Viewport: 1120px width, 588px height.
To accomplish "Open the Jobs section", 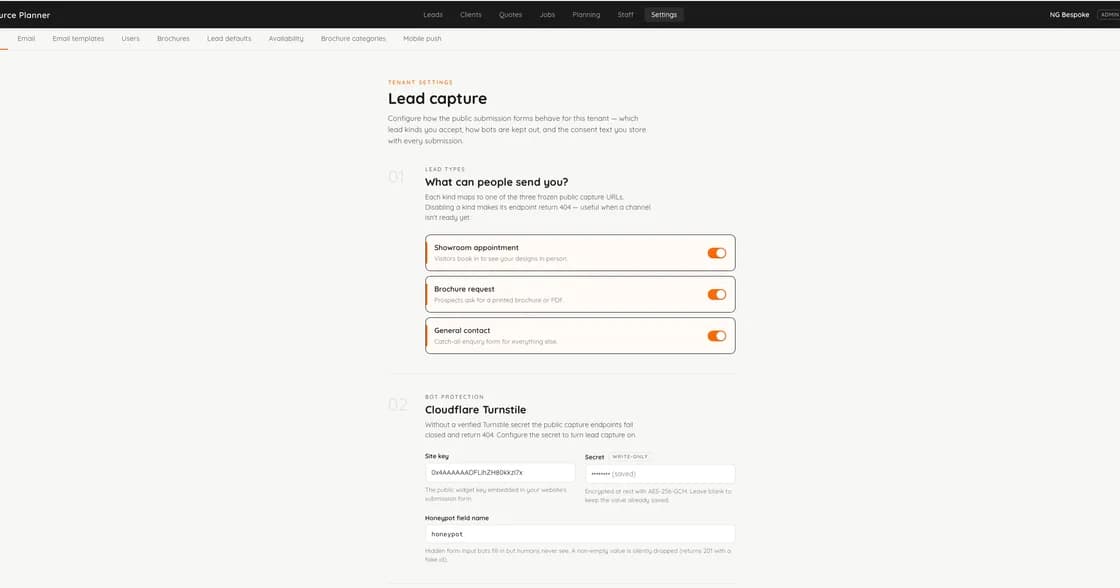I will click(x=547, y=14).
